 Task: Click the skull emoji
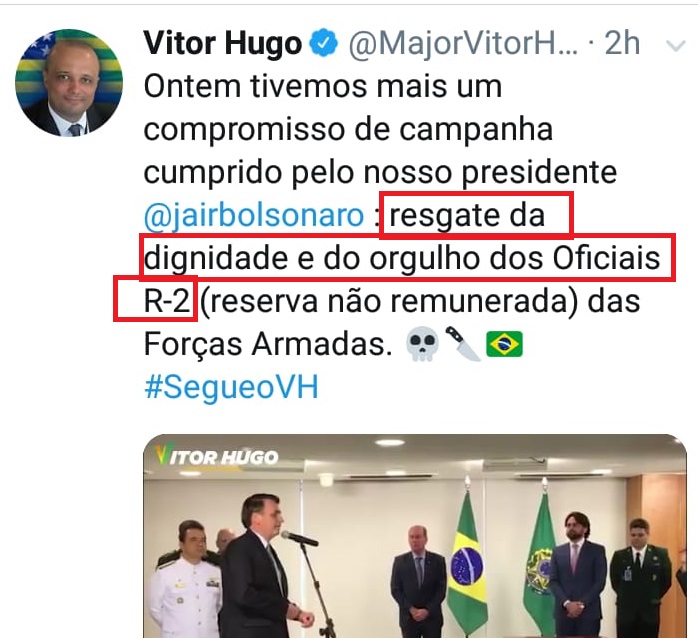point(422,344)
